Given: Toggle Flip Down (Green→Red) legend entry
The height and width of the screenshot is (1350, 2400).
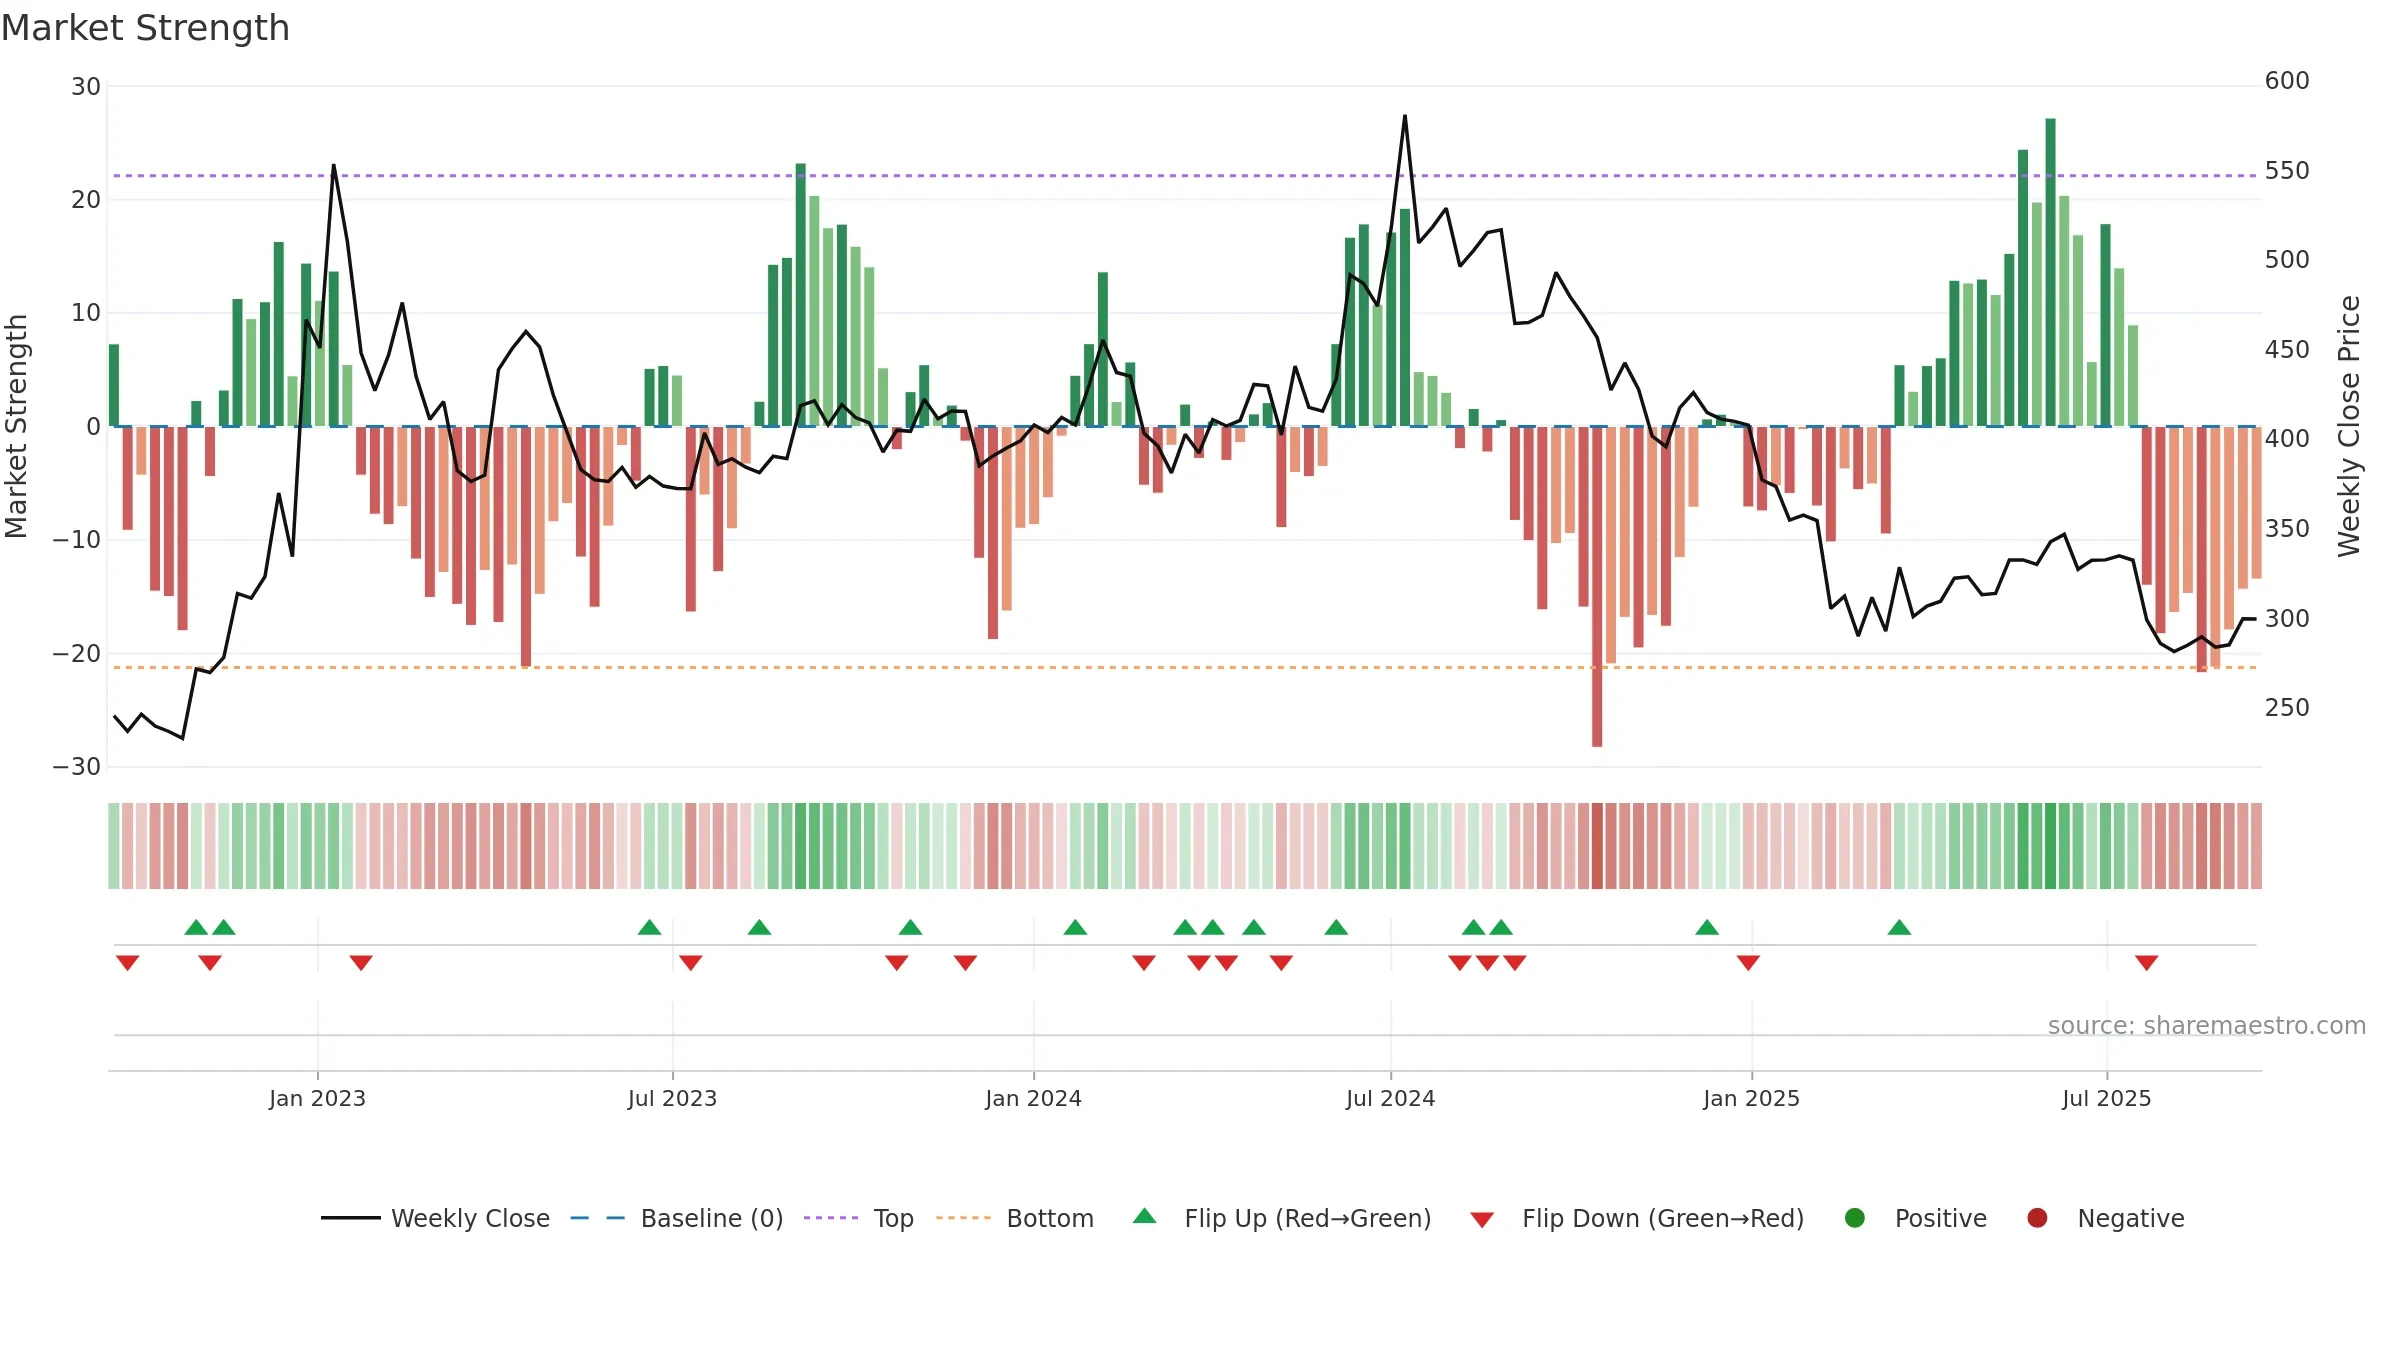Looking at the screenshot, I should click(1637, 1218).
